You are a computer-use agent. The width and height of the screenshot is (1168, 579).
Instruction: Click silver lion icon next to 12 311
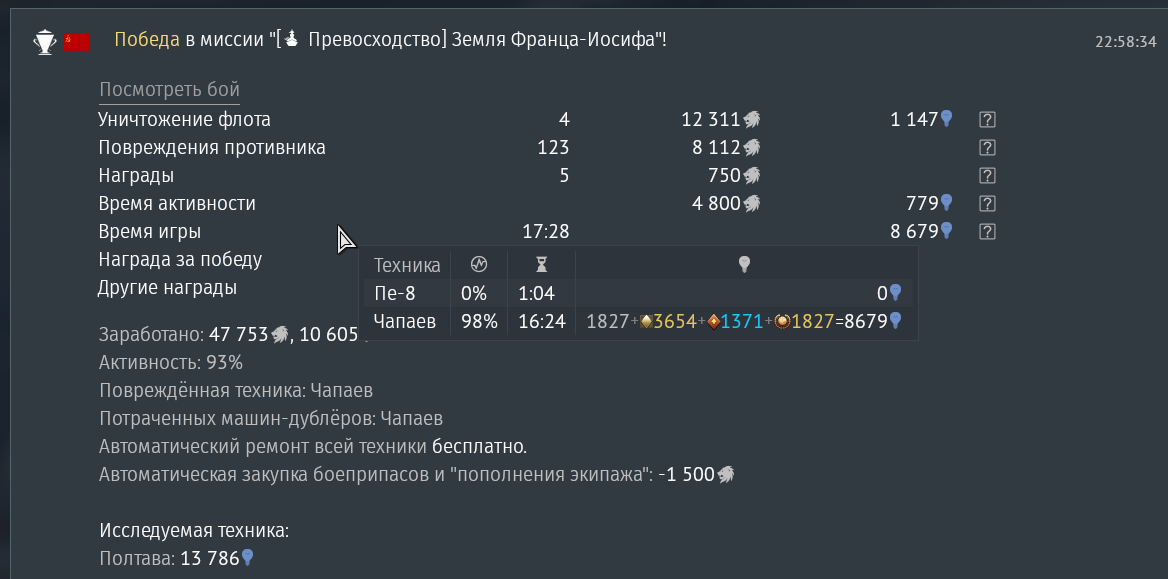point(752,119)
